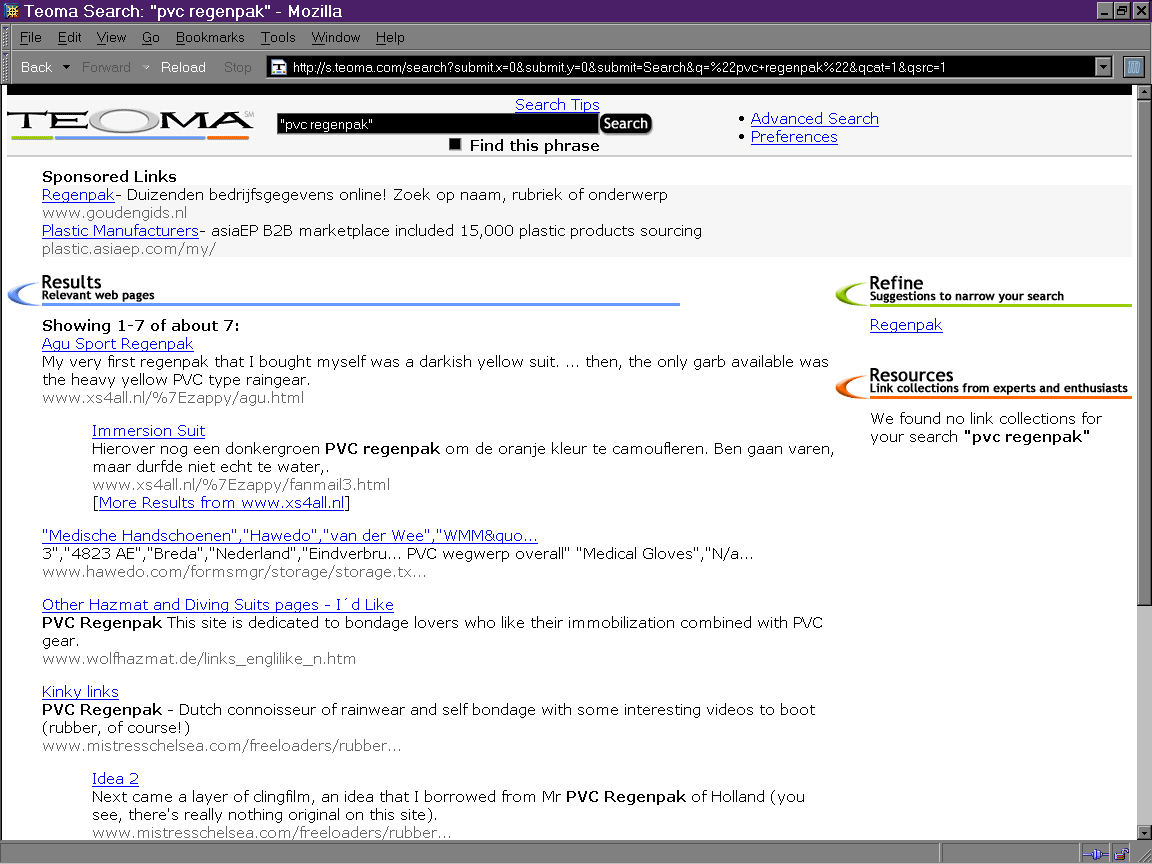The width and height of the screenshot is (1152, 864).
Task: Open the Go menu
Action: tap(151, 37)
